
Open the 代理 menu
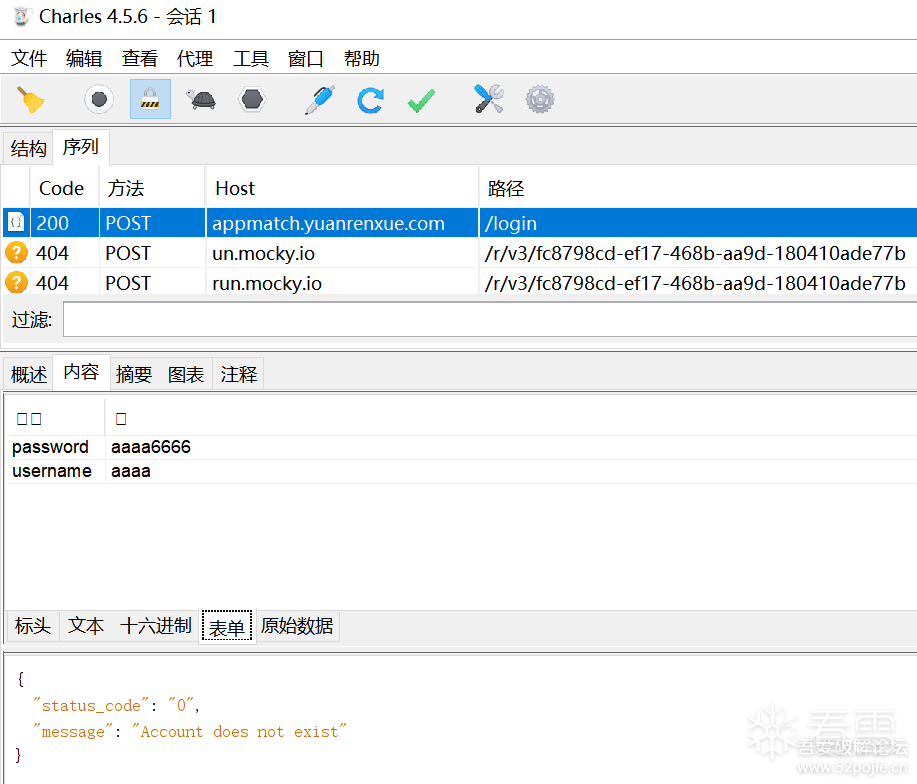tap(195, 58)
